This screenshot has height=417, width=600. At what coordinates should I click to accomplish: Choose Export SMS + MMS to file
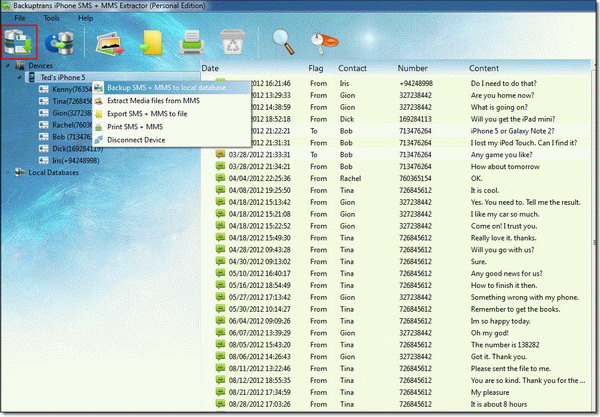pyautogui.click(x=171, y=114)
